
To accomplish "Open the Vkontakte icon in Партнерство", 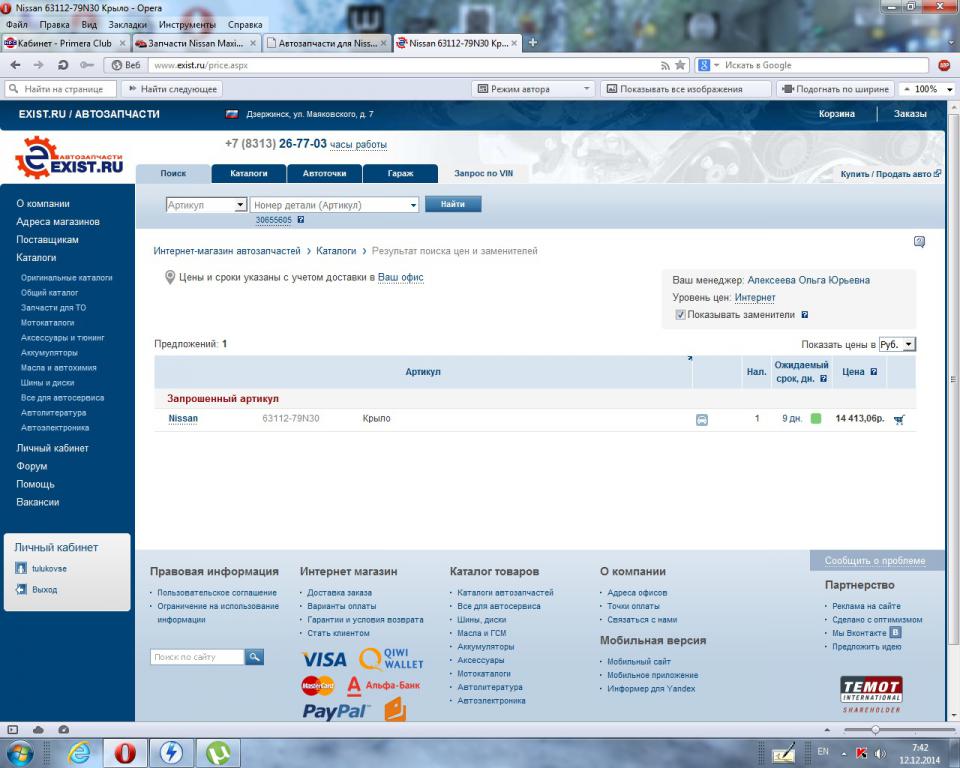I will click(895, 632).
